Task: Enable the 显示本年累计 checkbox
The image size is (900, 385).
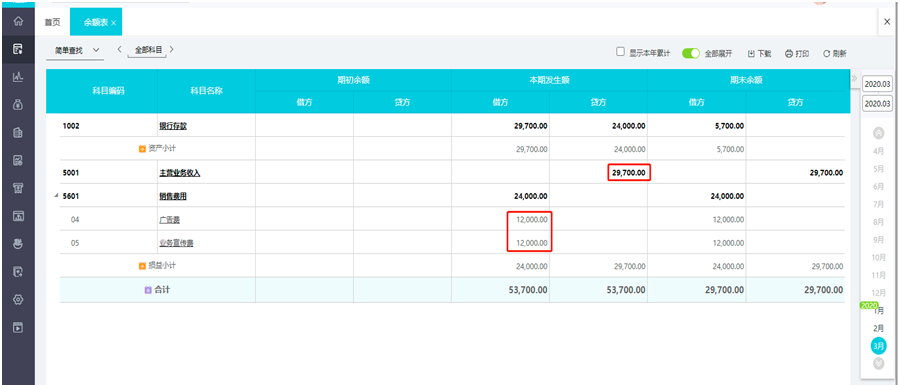Action: pos(620,52)
